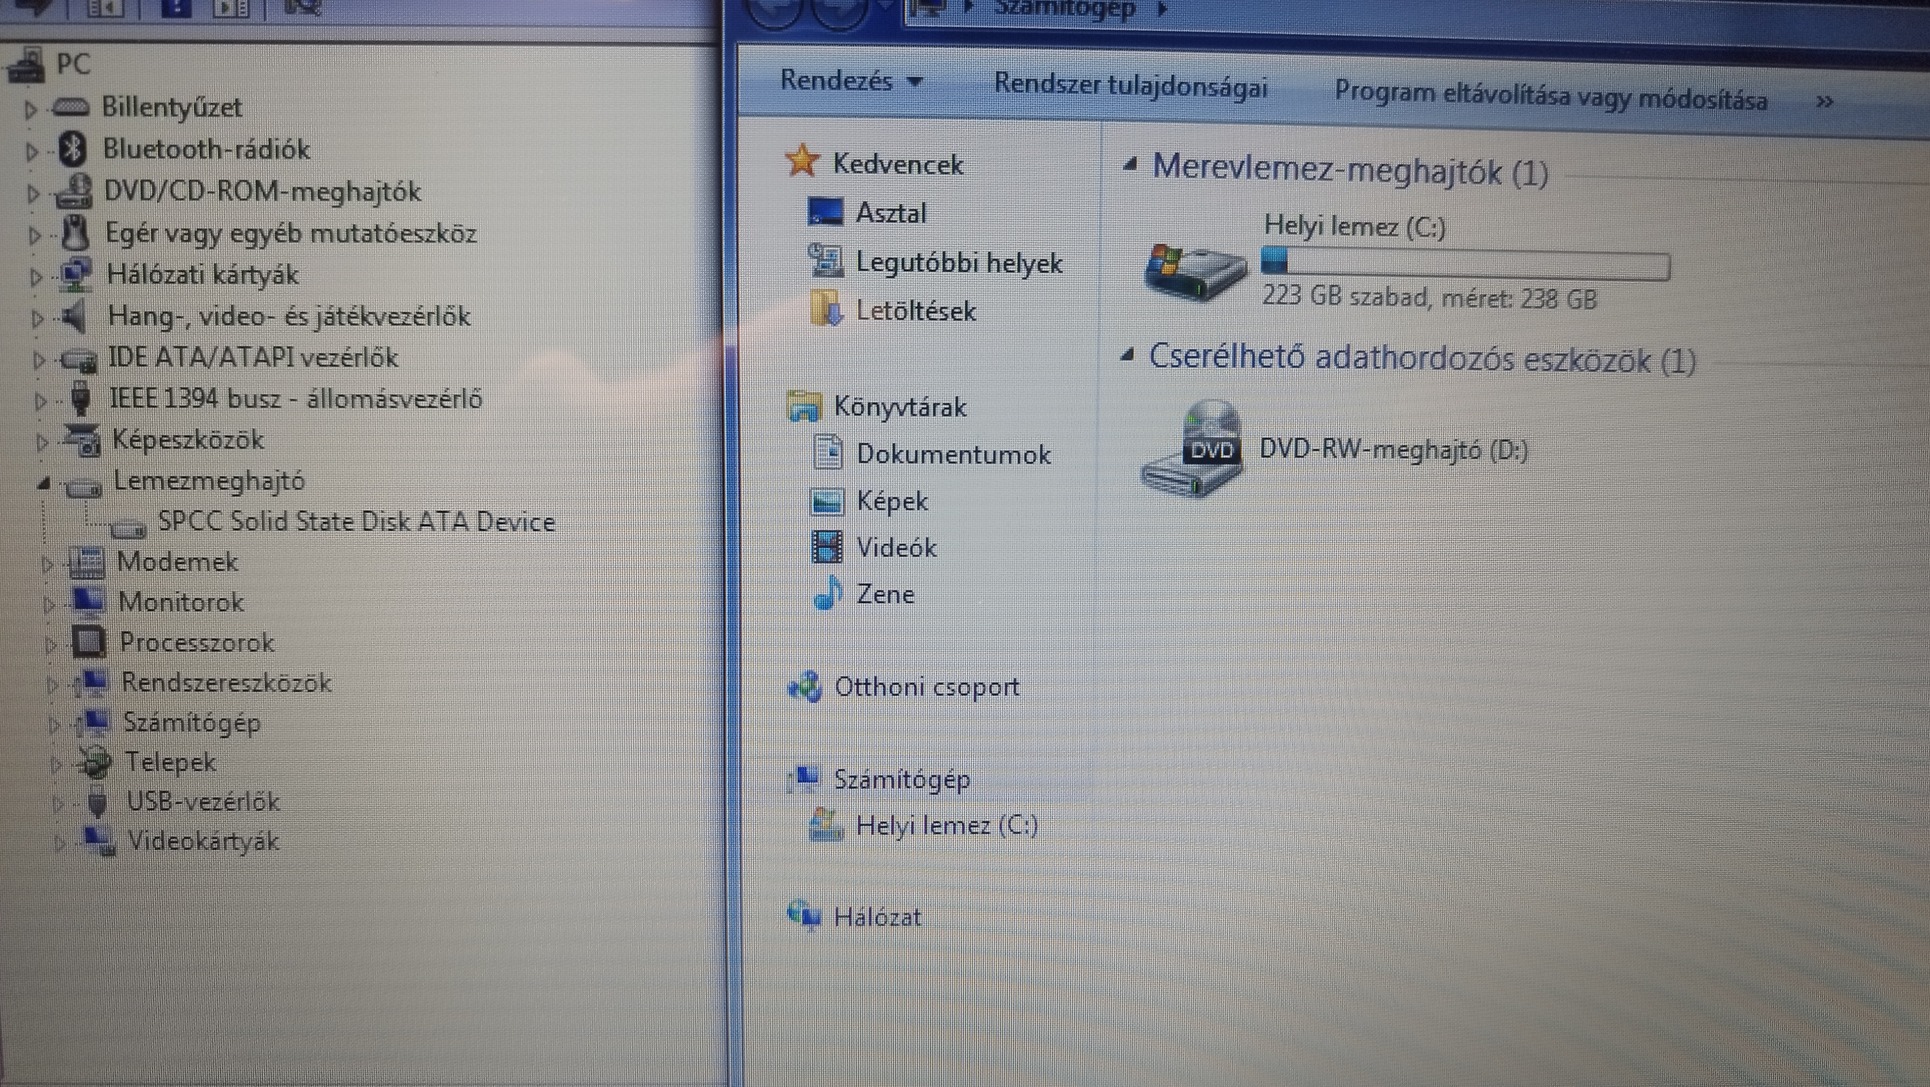The image size is (1930, 1087).
Task: Collapse the Lemezmeghajtó tree node
Action: (42, 482)
